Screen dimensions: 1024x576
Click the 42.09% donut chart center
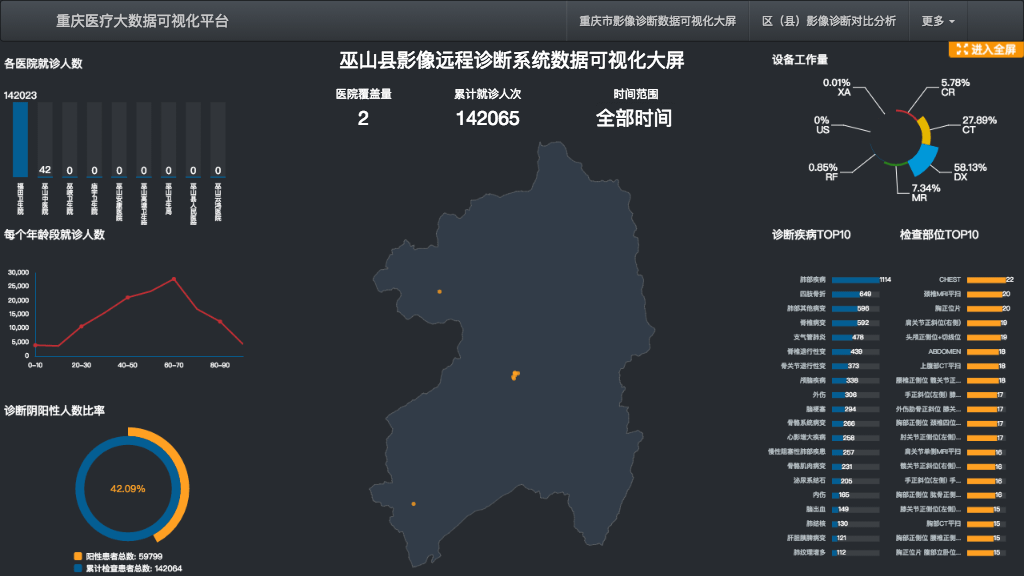[128, 489]
